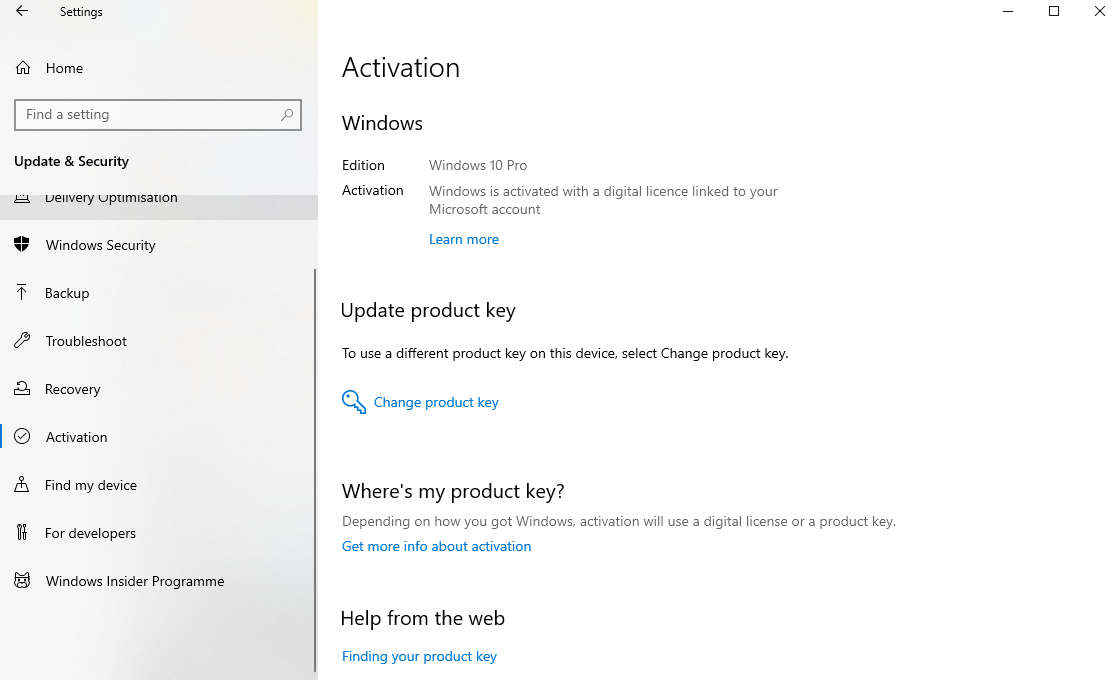
Task: Open the Home settings page
Action: (x=158, y=68)
